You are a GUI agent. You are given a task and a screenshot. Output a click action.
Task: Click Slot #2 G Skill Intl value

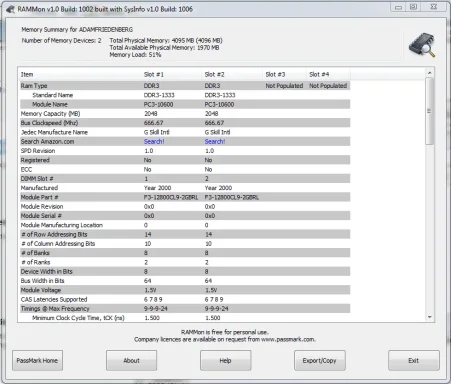coord(217,132)
